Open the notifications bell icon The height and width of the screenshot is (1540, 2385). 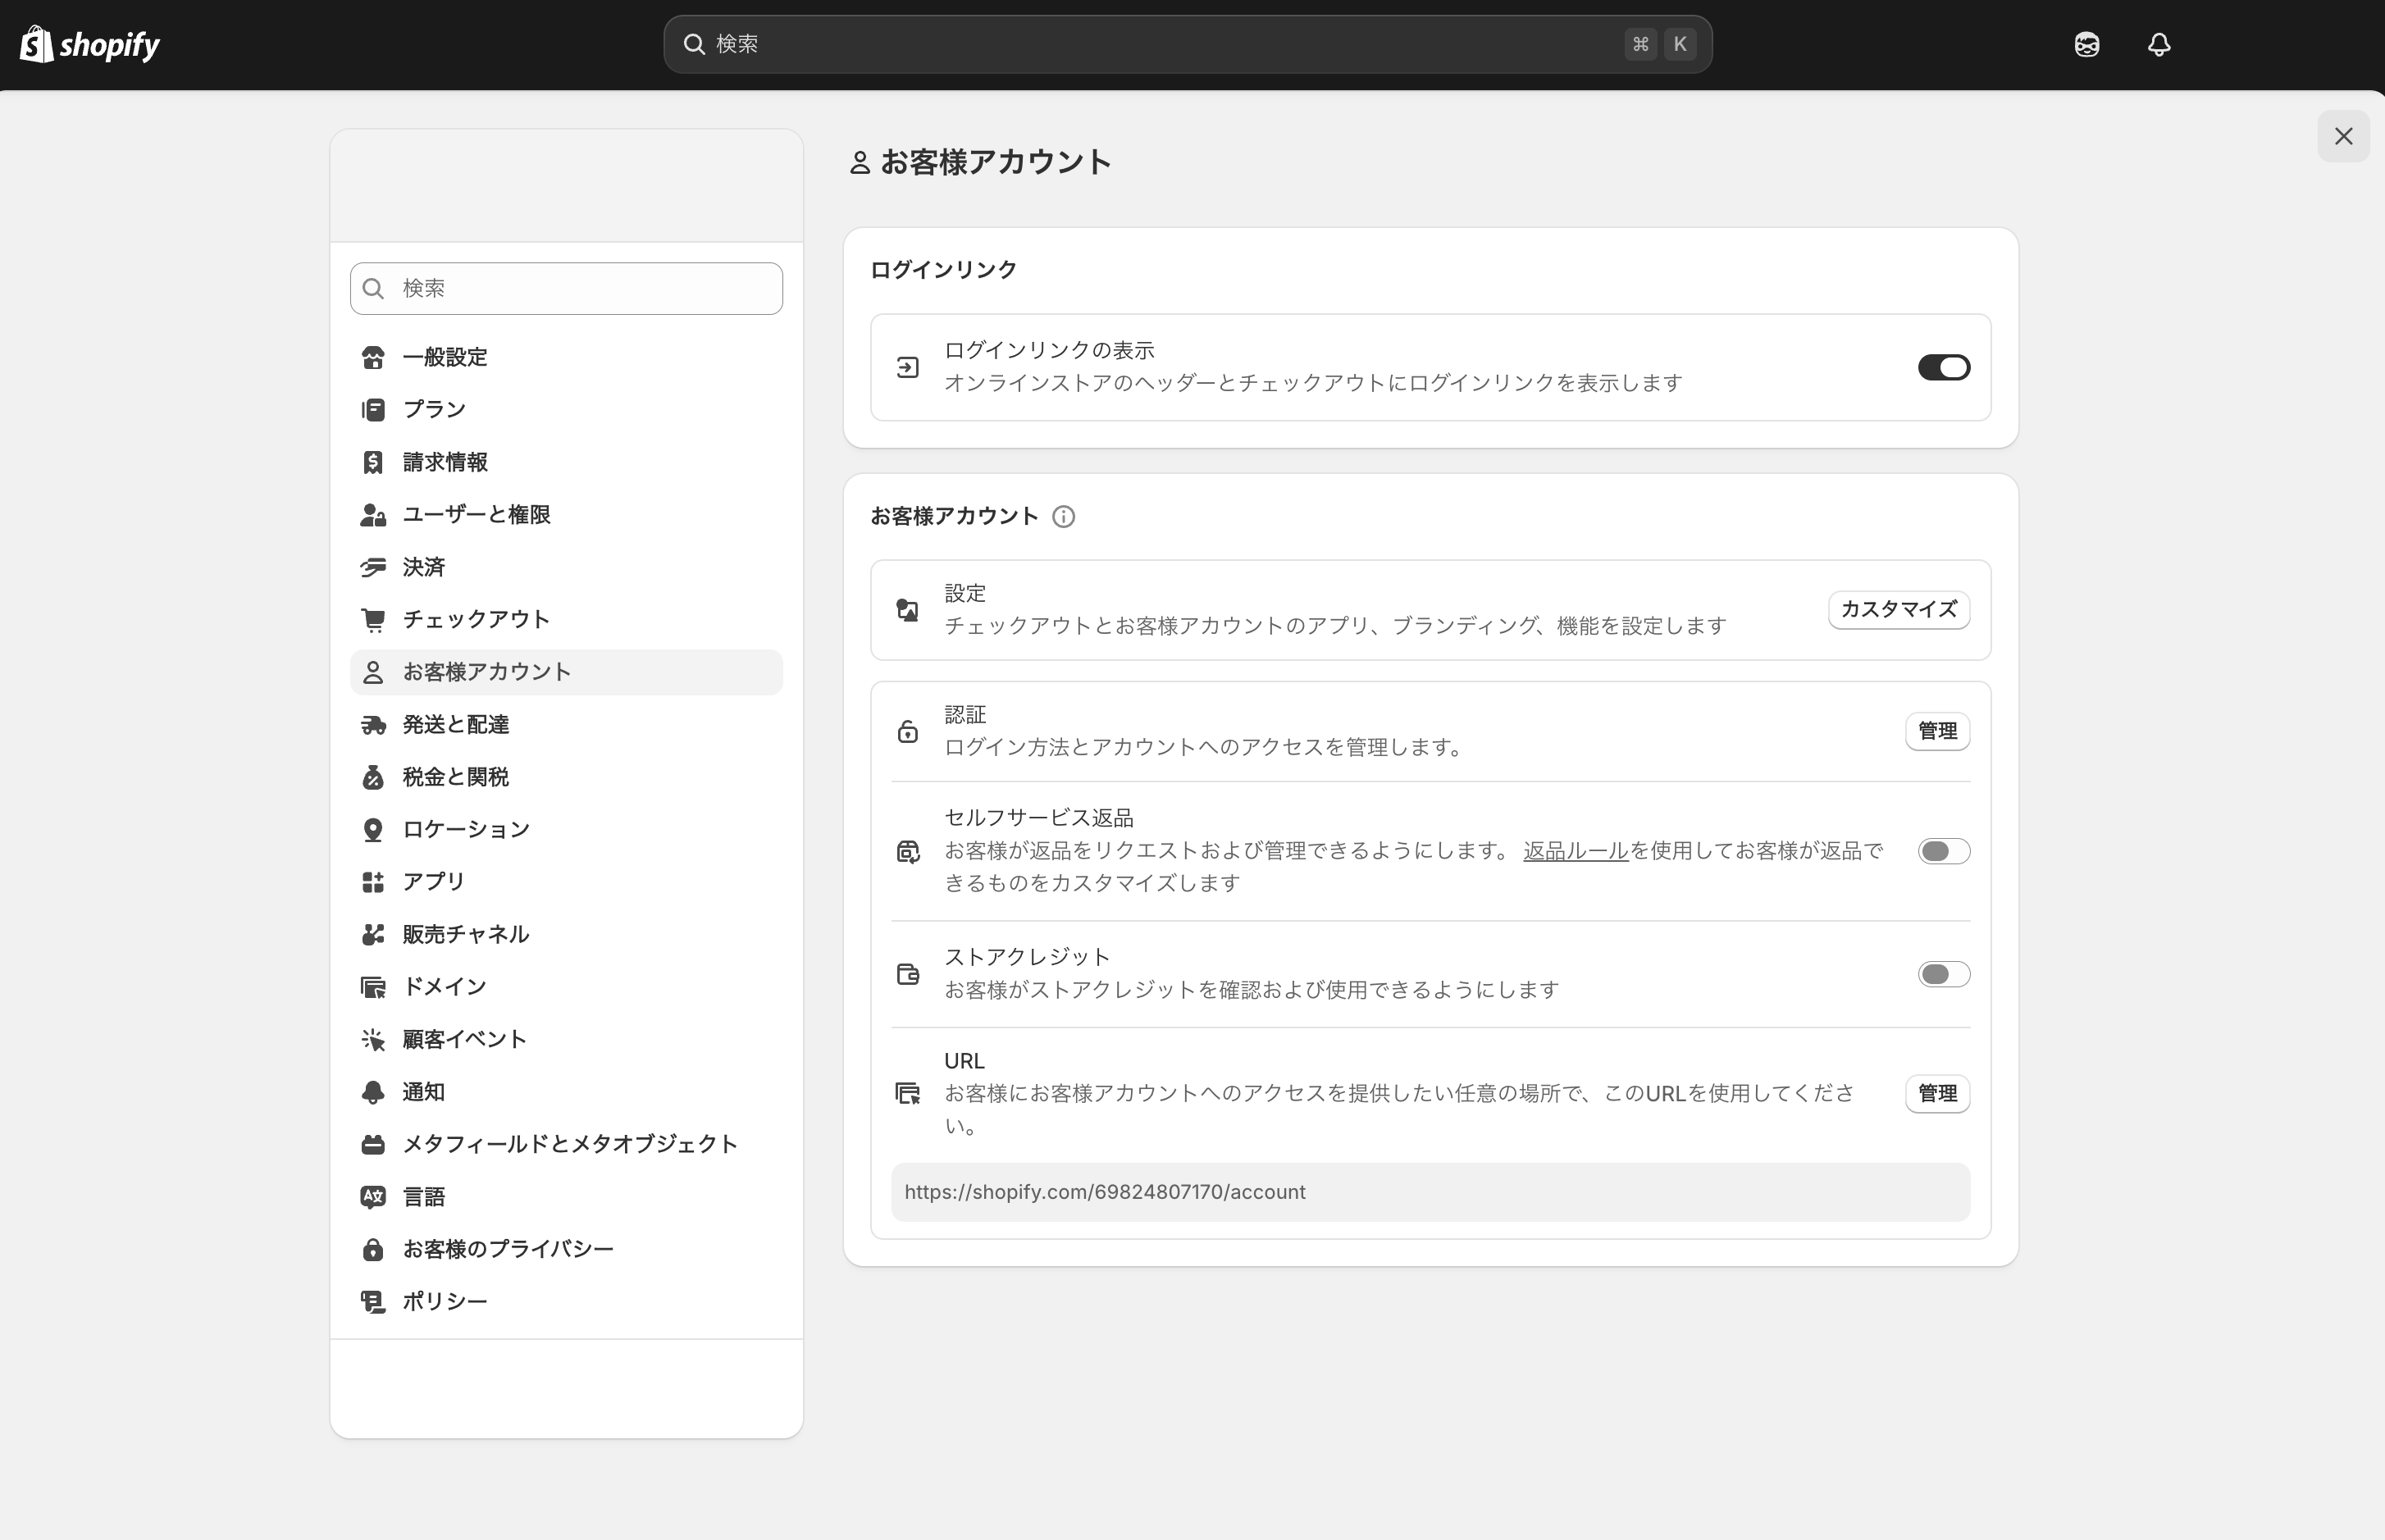2158,44
